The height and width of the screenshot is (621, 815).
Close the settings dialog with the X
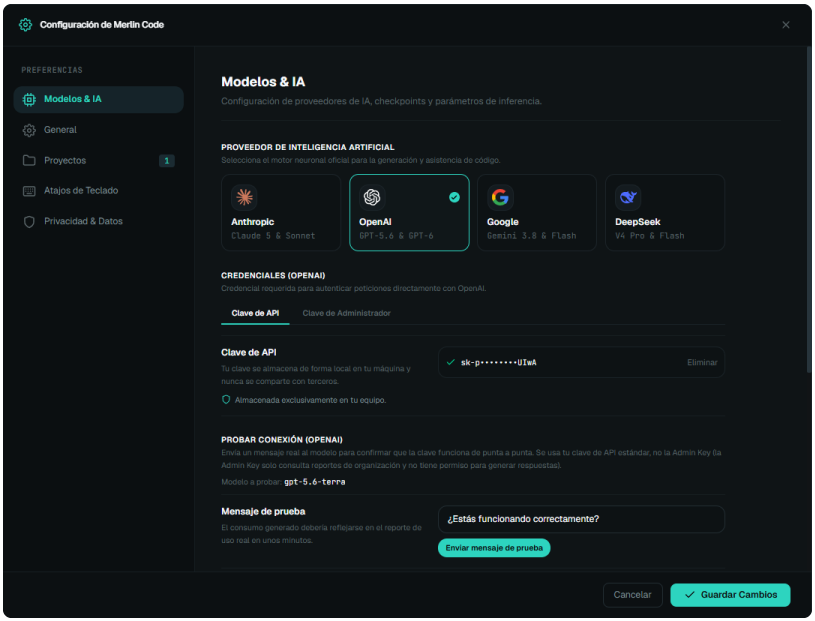pyautogui.click(x=786, y=24)
